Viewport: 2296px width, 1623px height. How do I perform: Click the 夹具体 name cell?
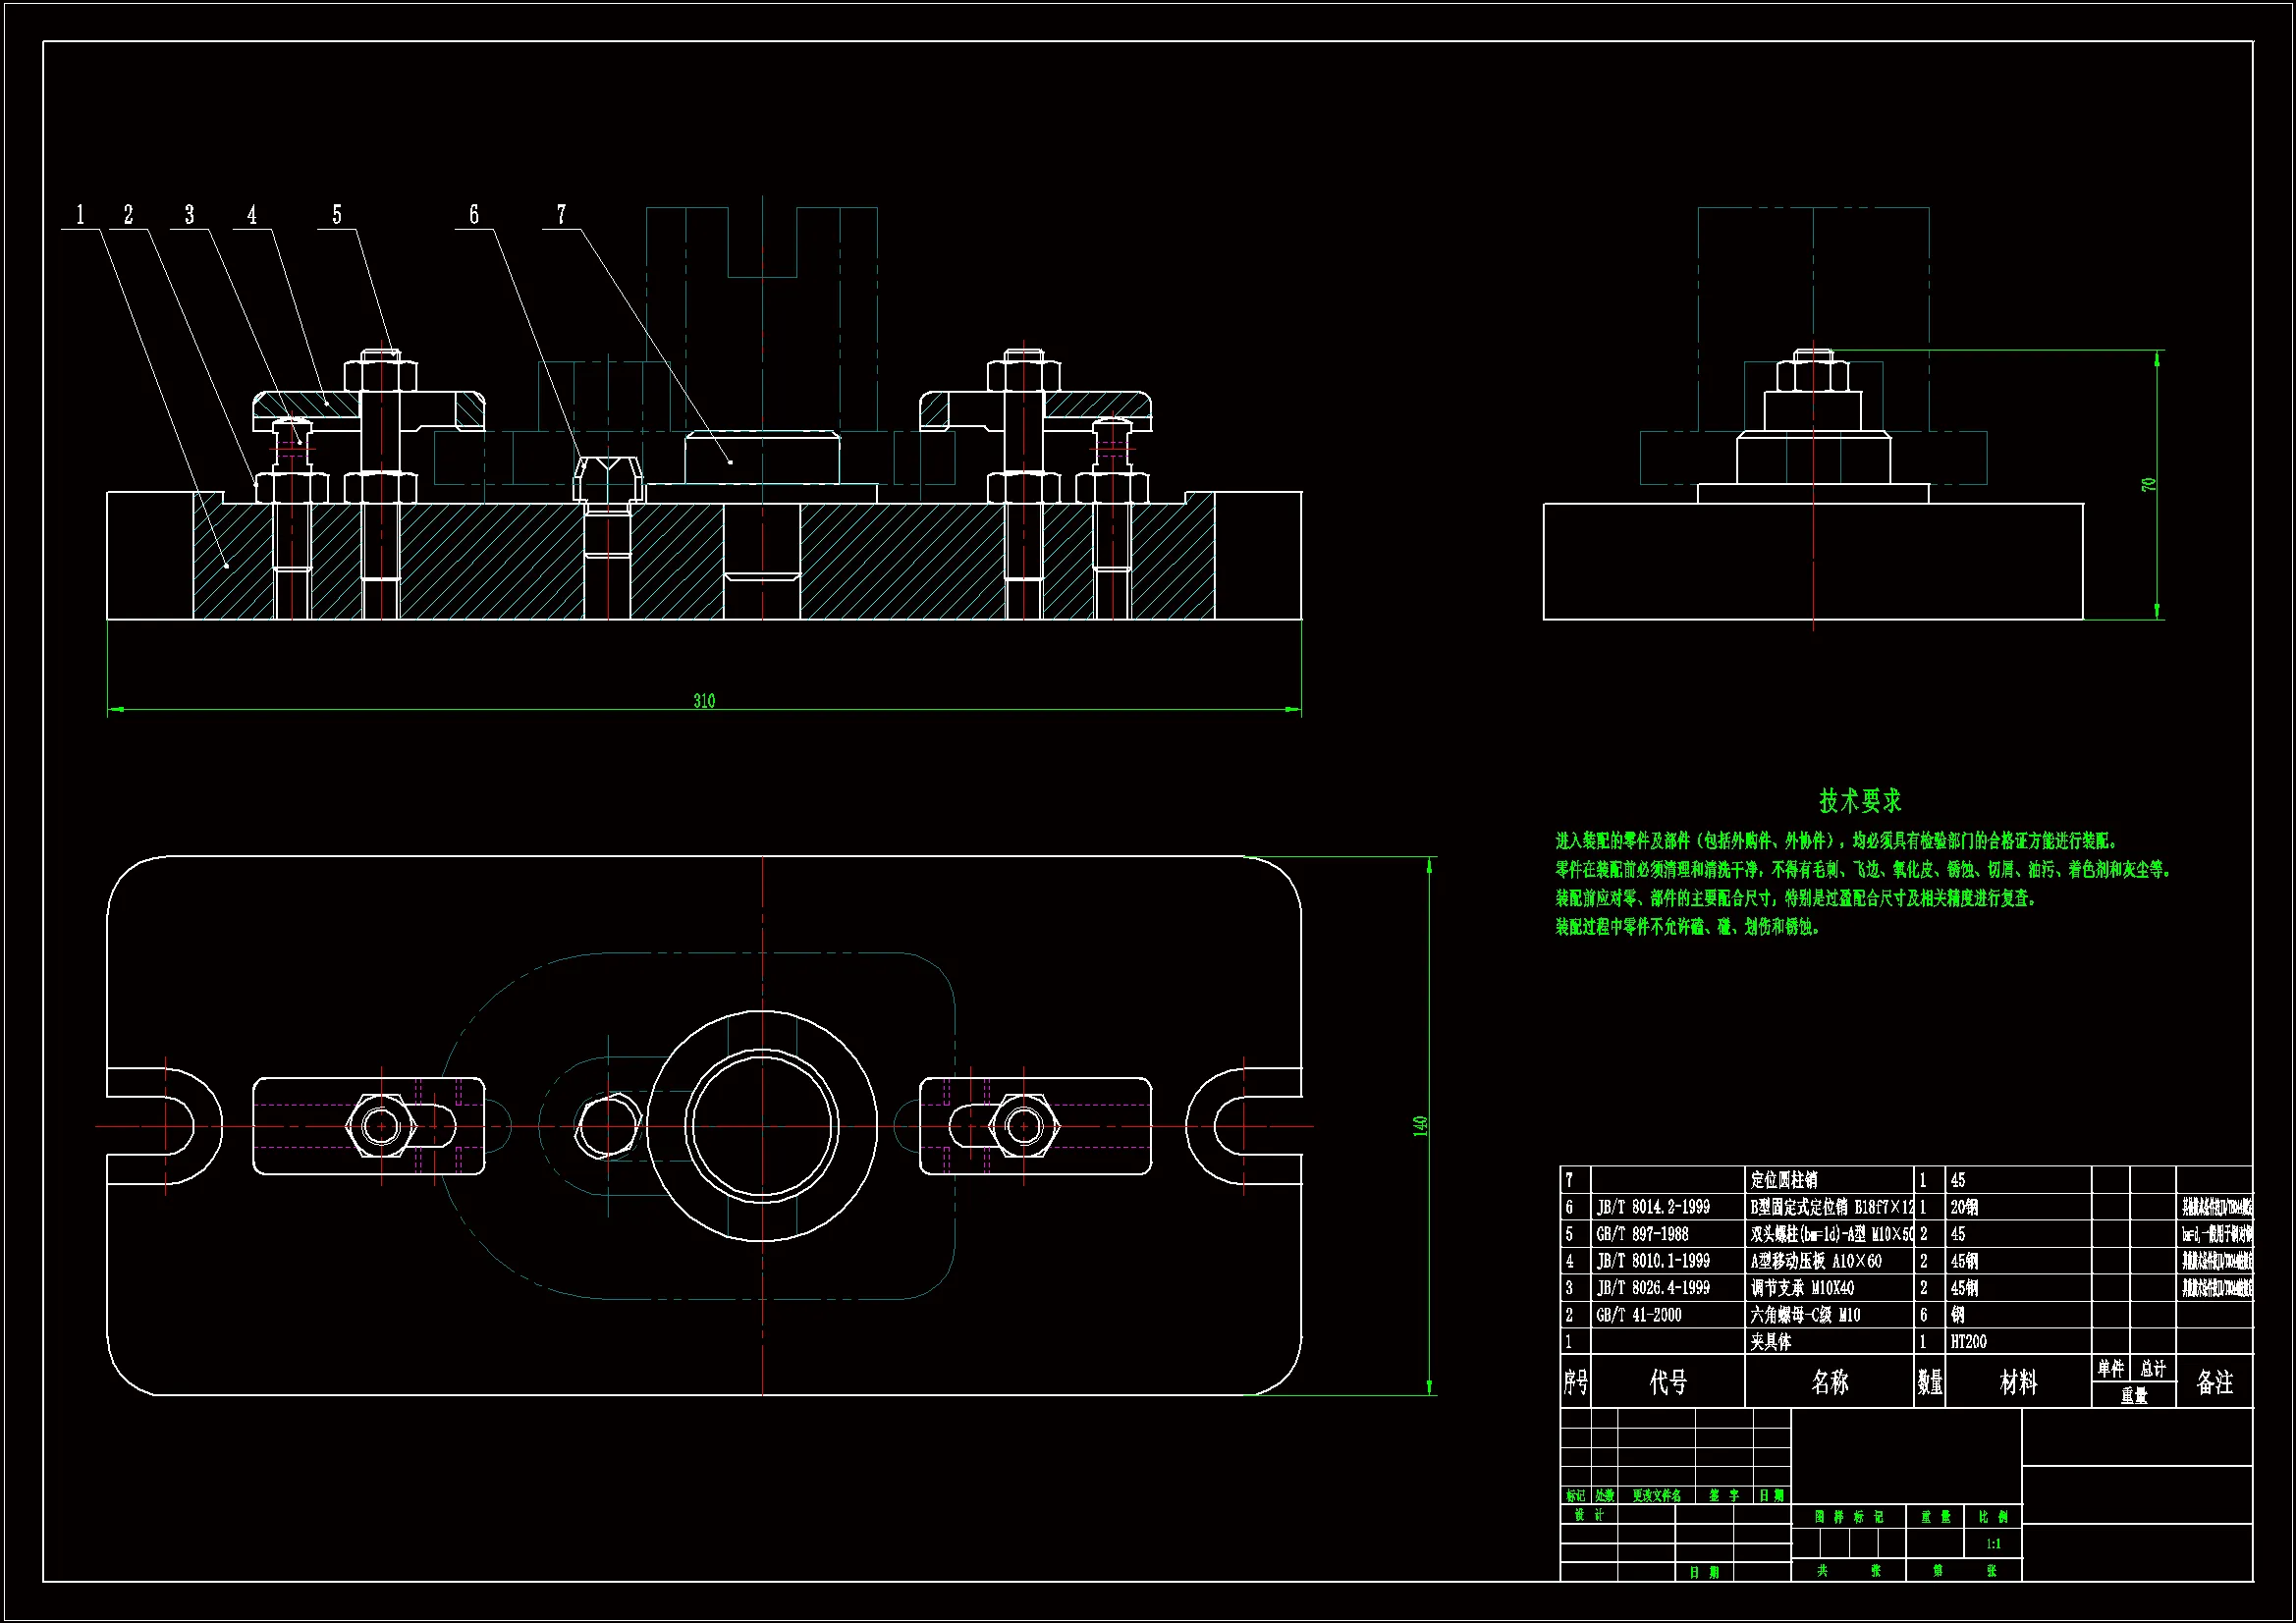click(1771, 1342)
